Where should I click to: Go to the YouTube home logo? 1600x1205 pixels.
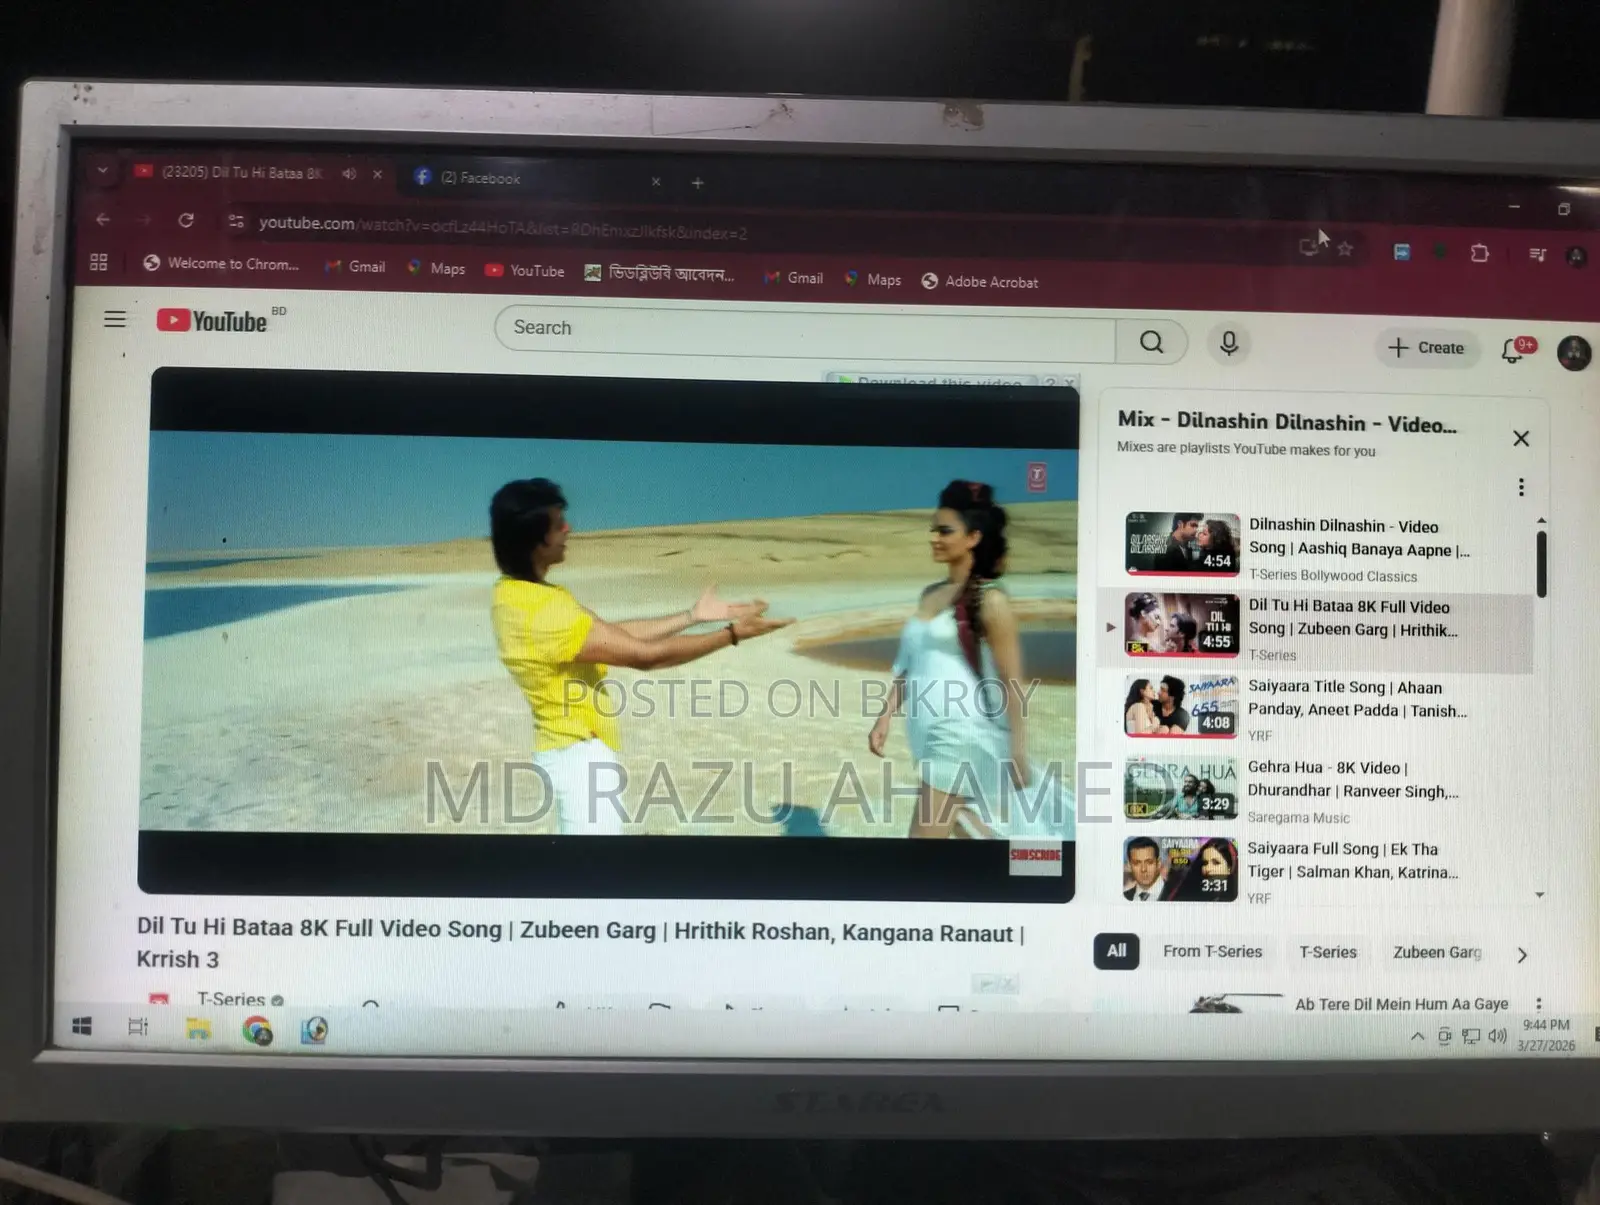point(212,321)
